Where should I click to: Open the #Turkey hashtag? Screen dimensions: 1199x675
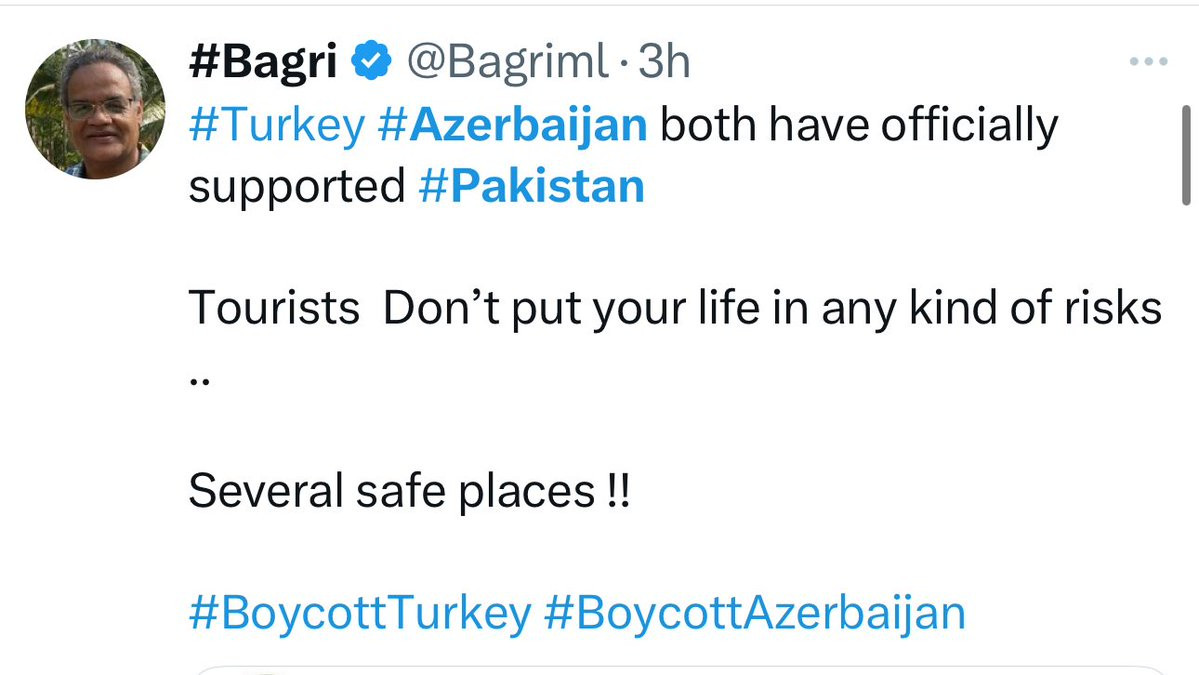click(x=277, y=126)
